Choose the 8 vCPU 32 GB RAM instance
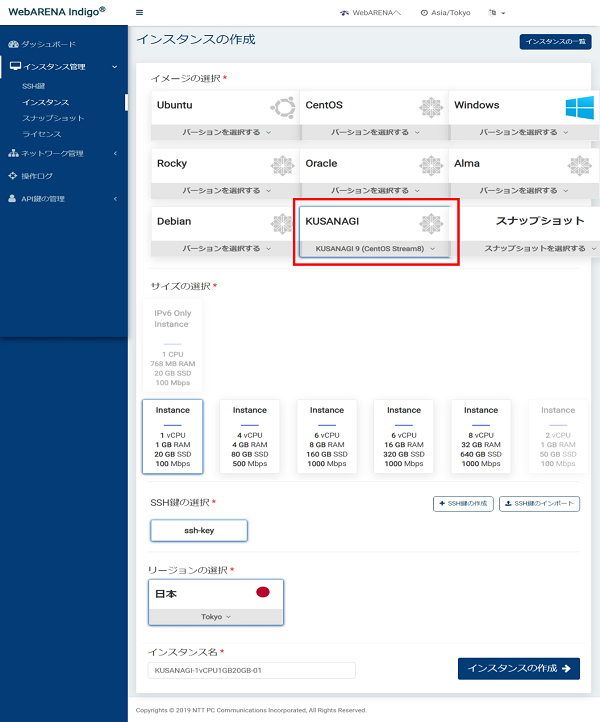 point(480,436)
